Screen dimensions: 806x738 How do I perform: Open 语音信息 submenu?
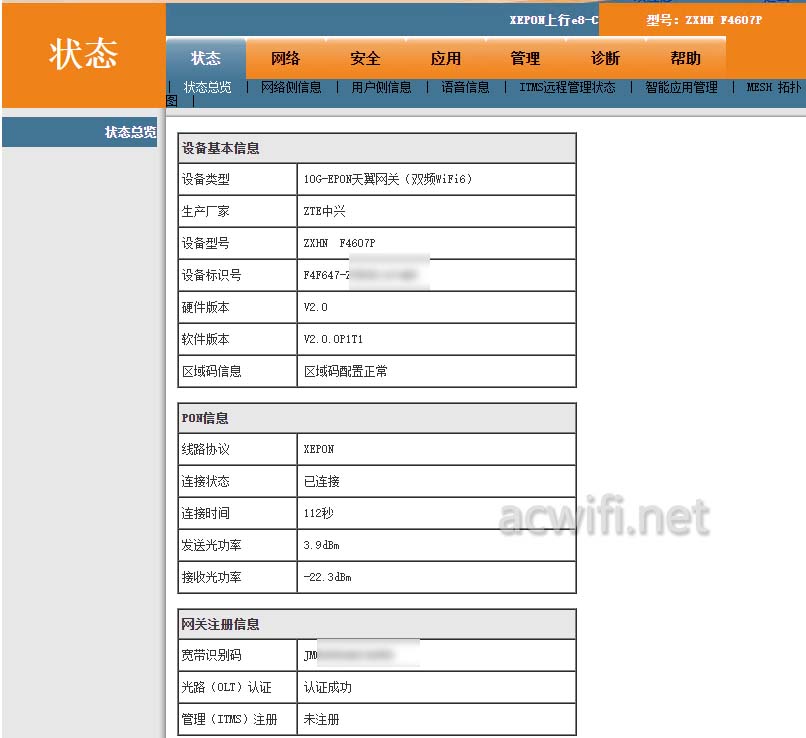(465, 87)
